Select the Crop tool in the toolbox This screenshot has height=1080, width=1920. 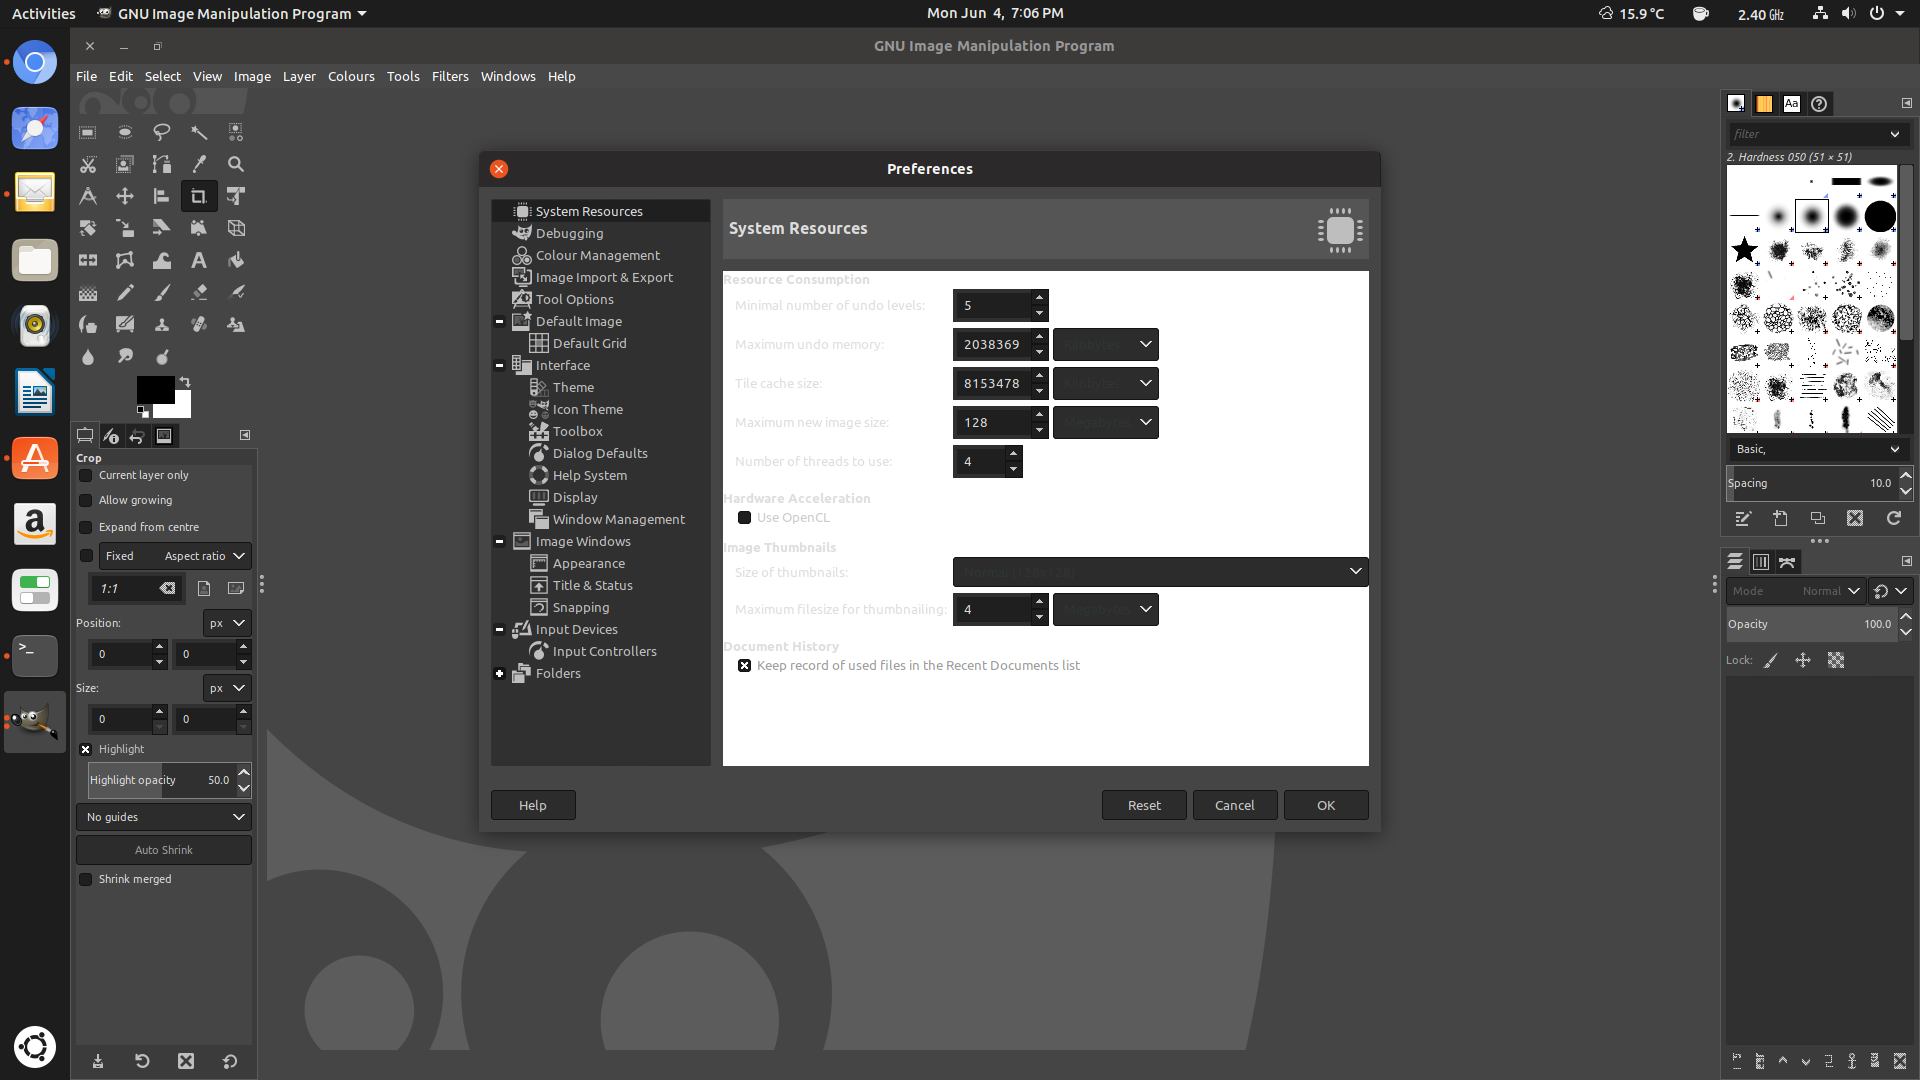pyautogui.click(x=198, y=196)
